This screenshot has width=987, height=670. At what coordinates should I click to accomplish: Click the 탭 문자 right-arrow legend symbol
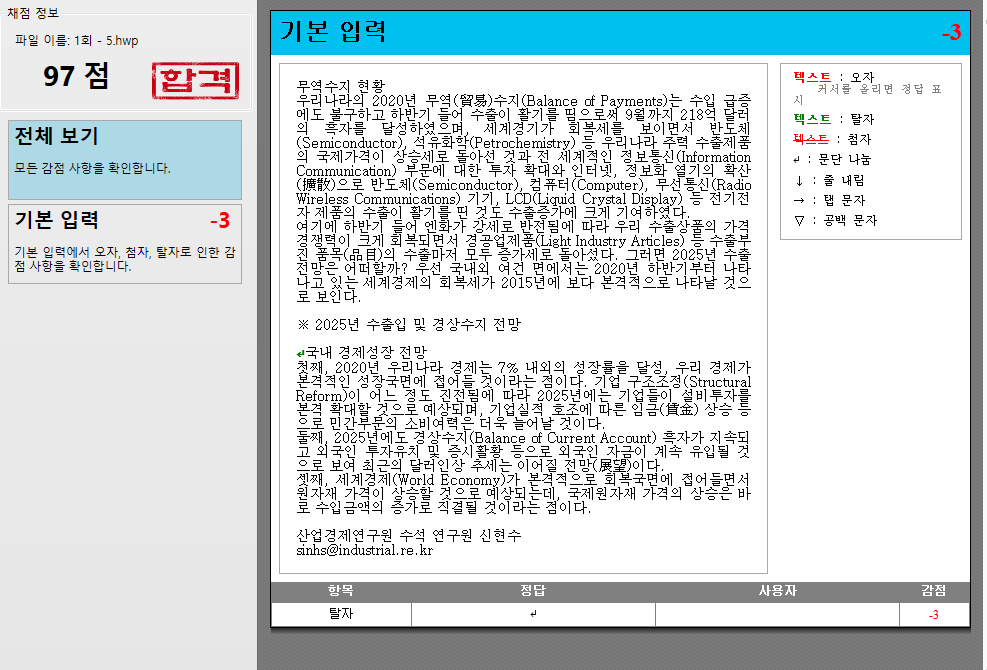[x=798, y=200]
